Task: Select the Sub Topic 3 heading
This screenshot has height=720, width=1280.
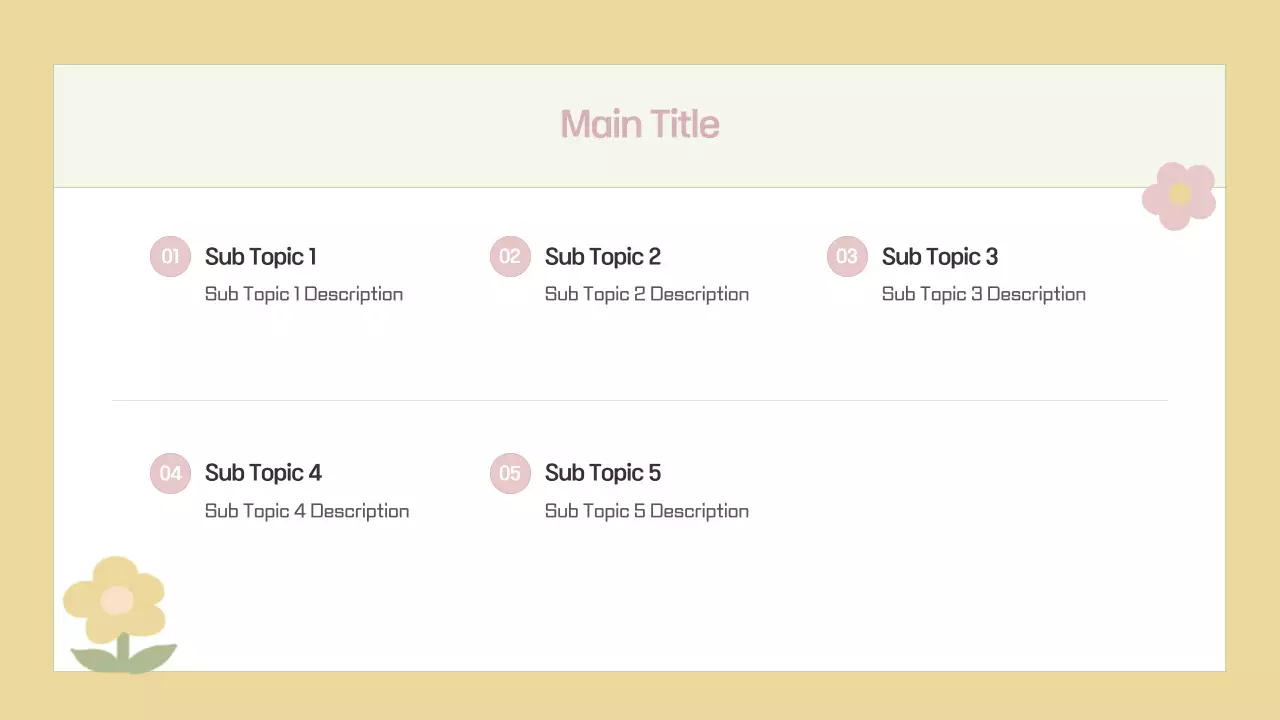Action: pyautogui.click(x=940, y=257)
